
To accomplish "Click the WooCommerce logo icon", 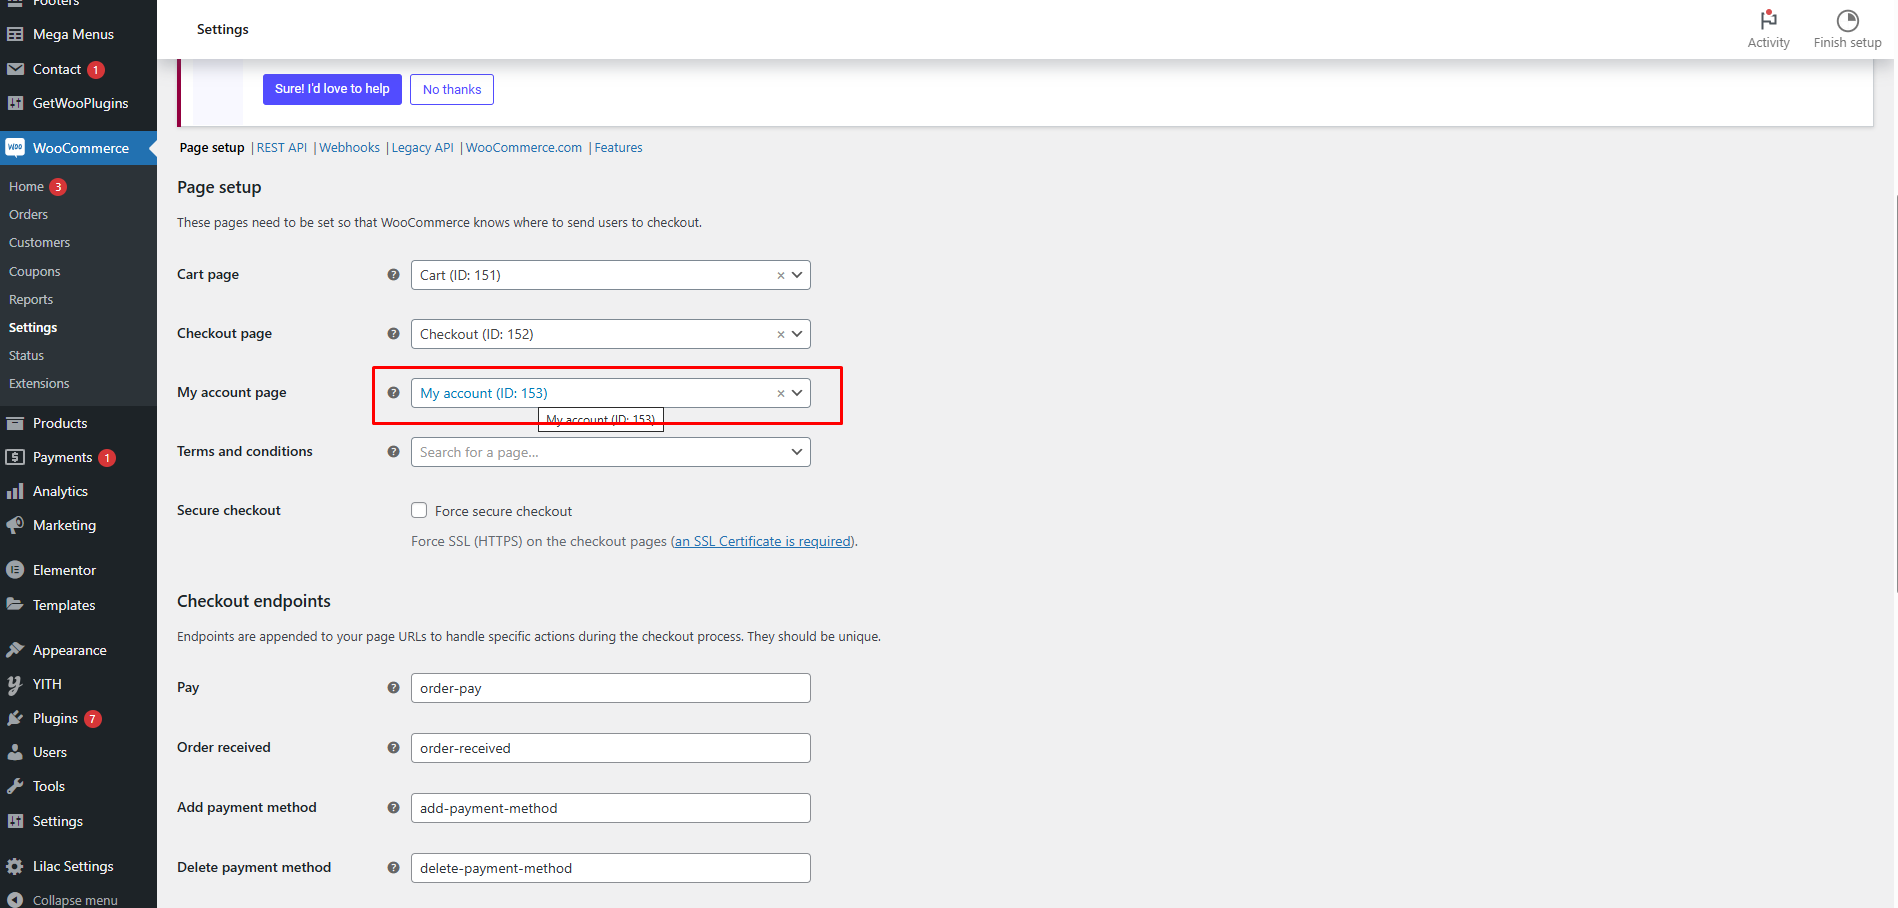I will (15, 148).
